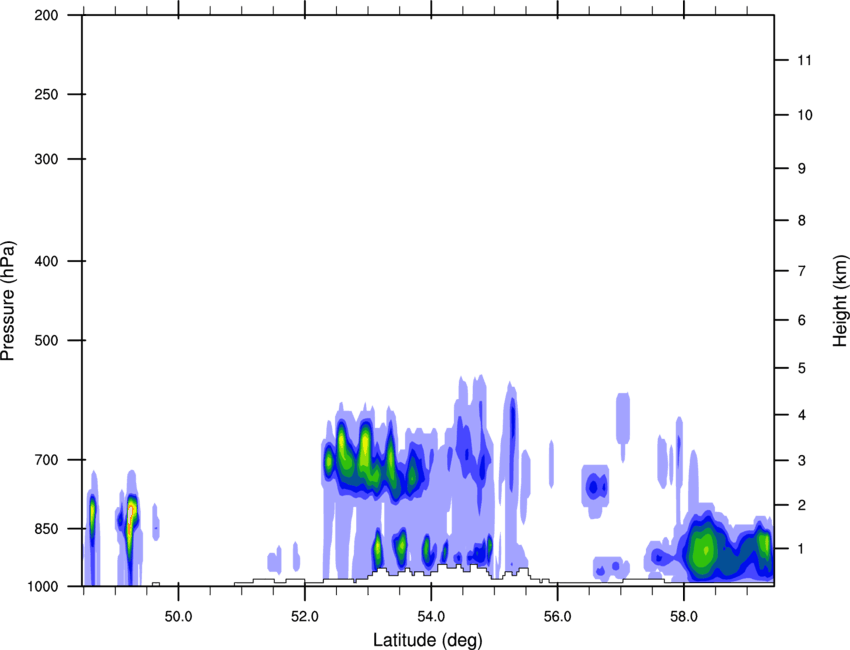This screenshot has height=650, width=850.
Task: Click the 8 km height label
Action: [802, 221]
